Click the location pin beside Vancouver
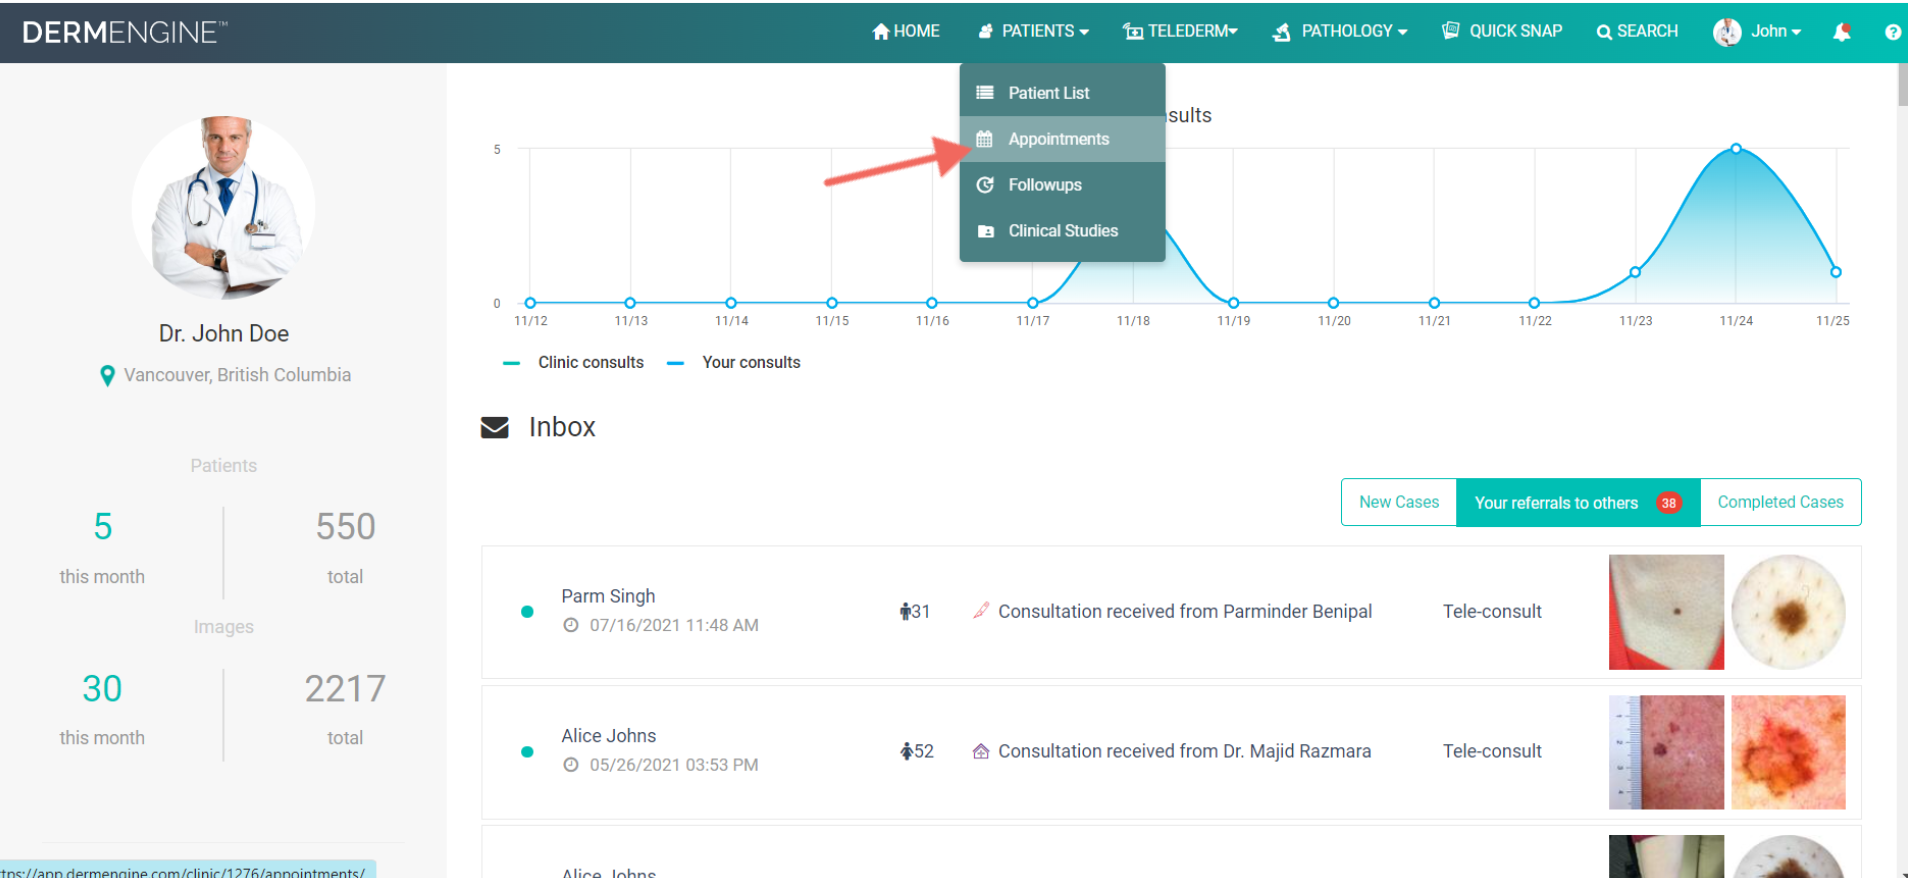This screenshot has width=1908, height=878. pyautogui.click(x=107, y=376)
